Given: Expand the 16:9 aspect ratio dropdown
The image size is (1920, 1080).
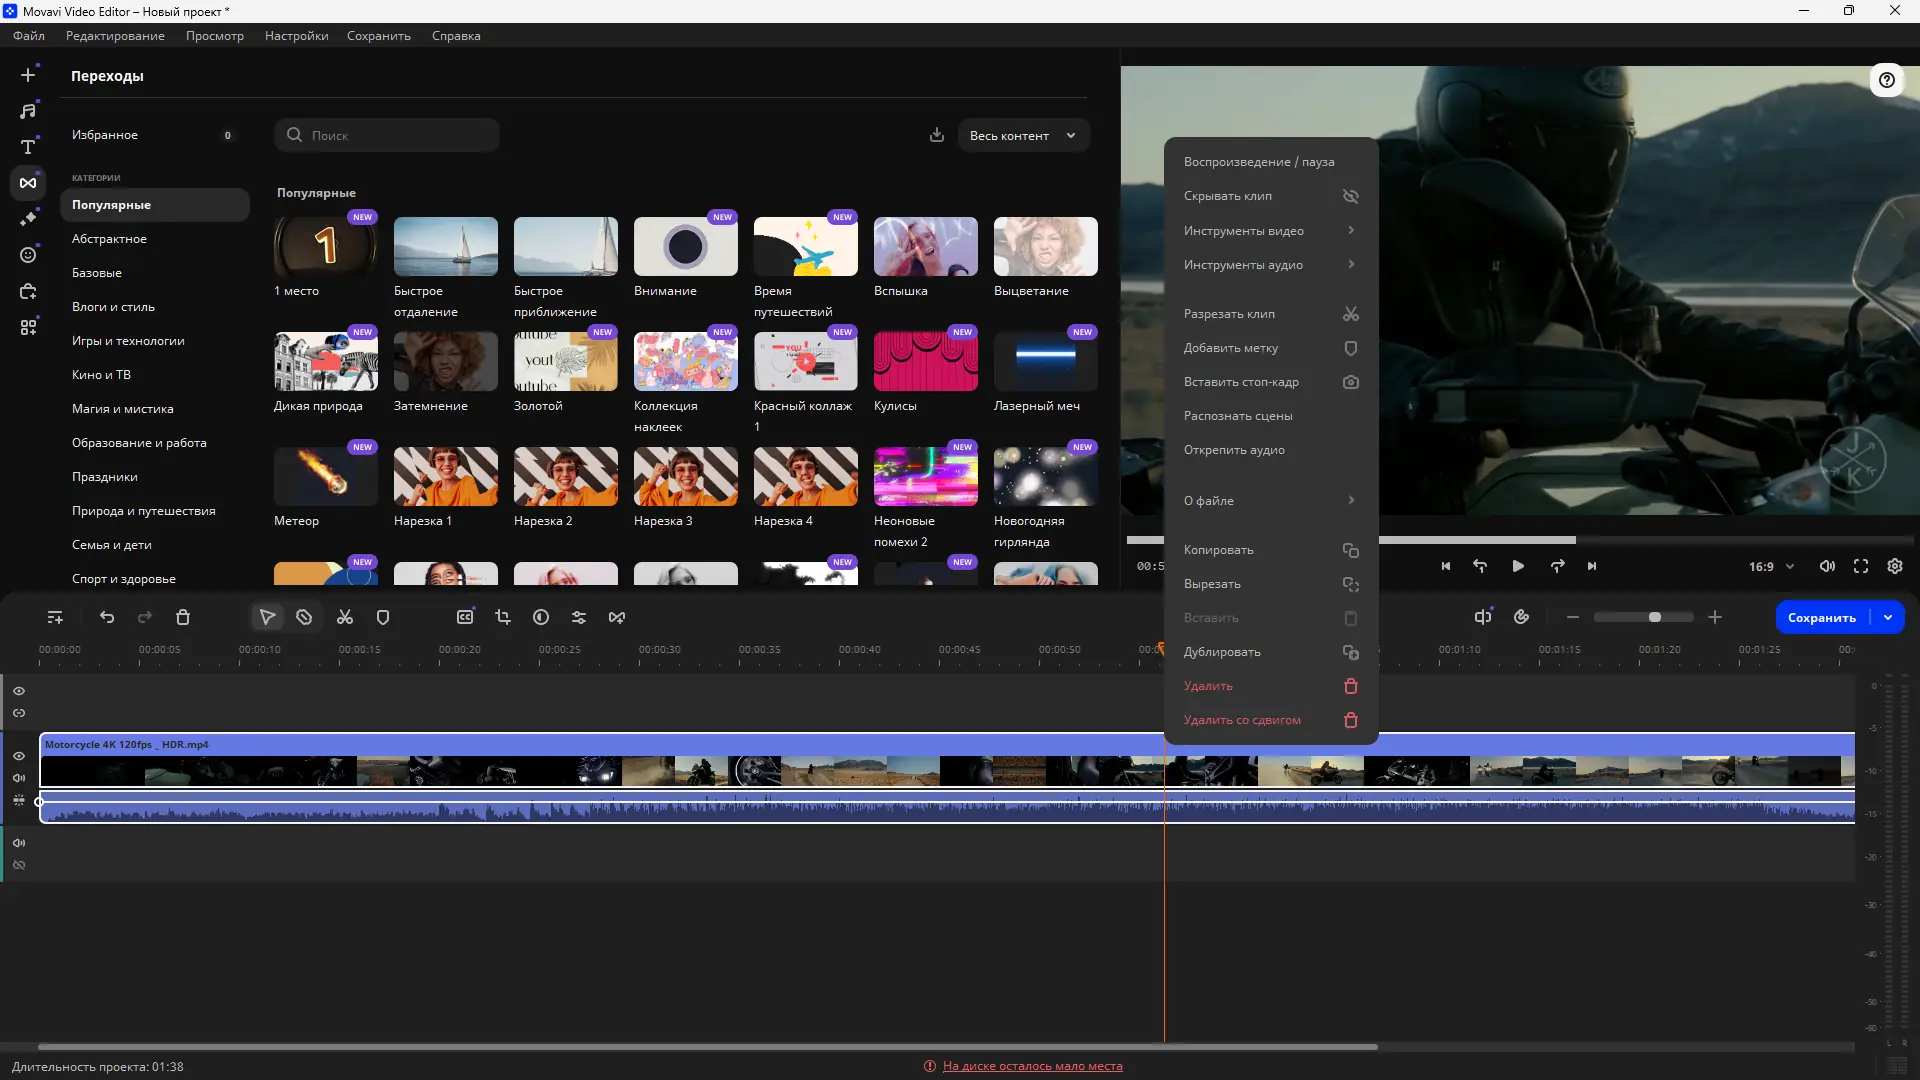Looking at the screenshot, I should tap(1771, 567).
